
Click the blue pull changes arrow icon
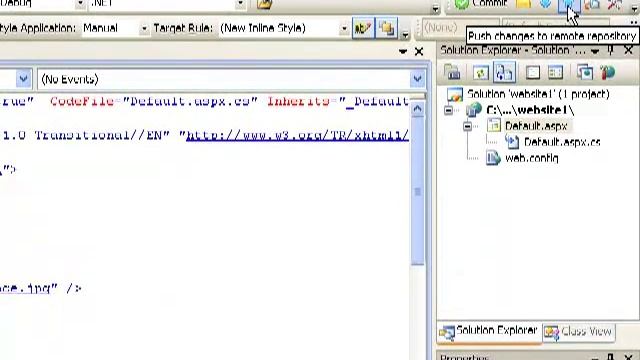546,4
